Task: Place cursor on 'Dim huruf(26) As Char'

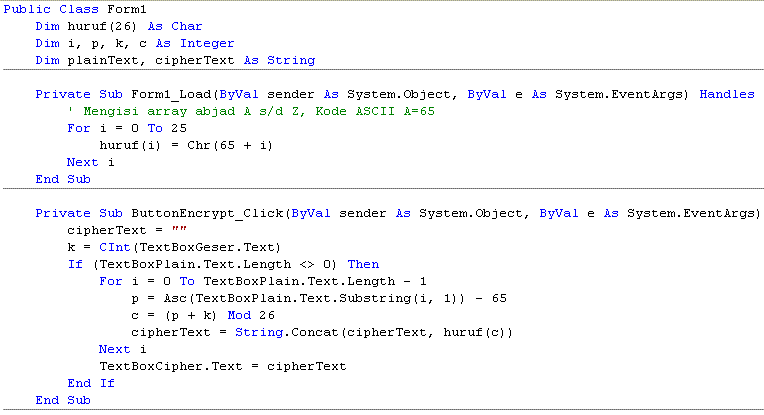Action: (110, 26)
